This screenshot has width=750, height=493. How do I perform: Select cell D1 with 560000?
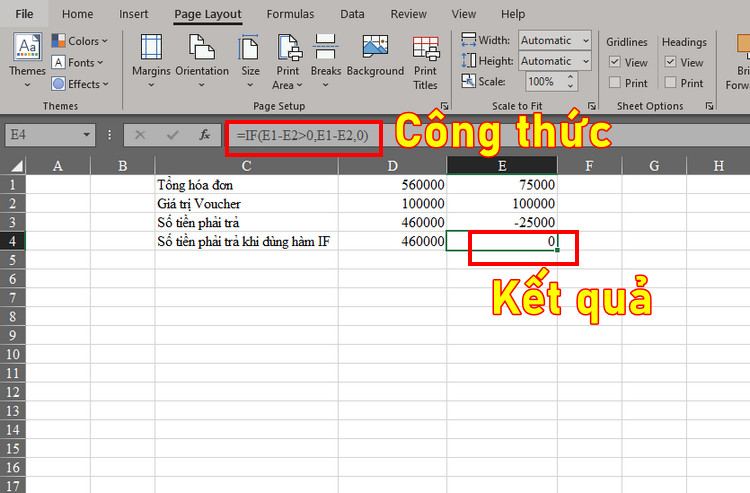(392, 185)
